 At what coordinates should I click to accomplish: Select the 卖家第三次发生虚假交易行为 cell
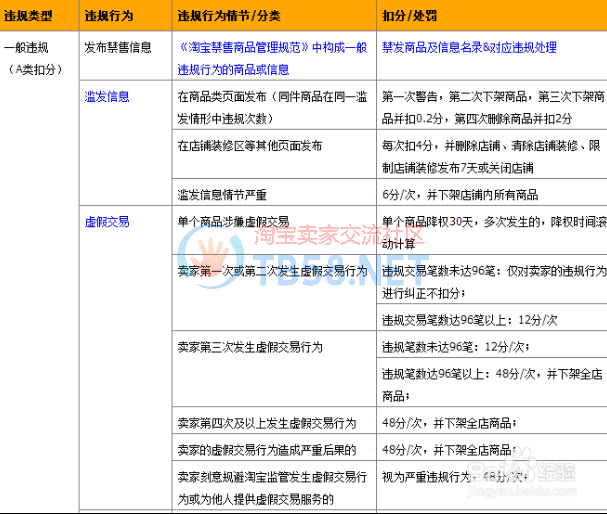pos(249,347)
